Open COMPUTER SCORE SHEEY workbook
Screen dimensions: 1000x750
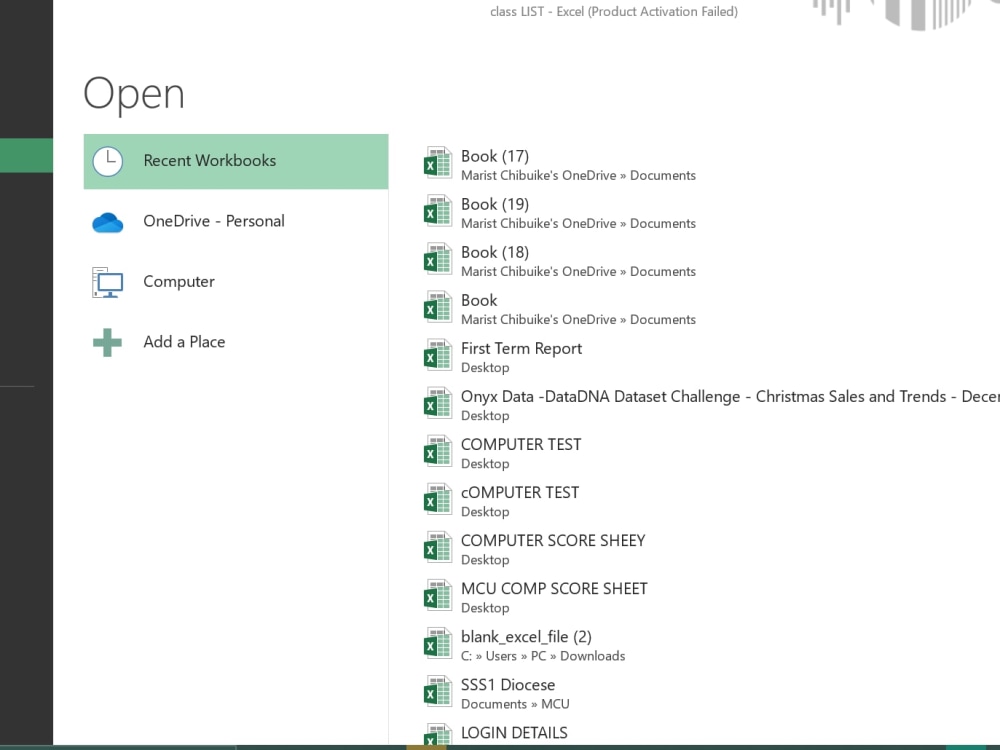tap(553, 541)
